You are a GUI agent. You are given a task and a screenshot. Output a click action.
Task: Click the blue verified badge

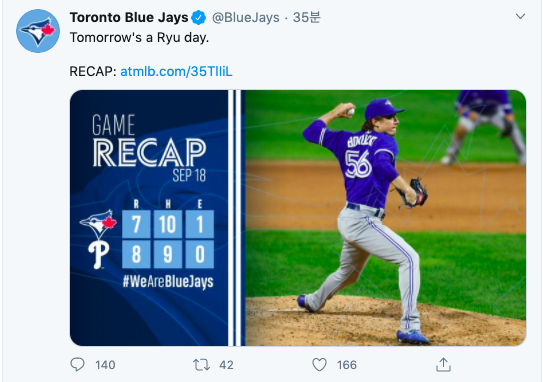pyautogui.click(x=198, y=17)
